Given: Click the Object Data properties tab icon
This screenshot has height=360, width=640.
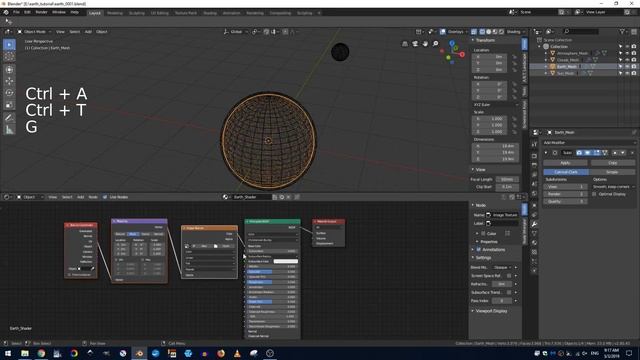Looking at the screenshot, I should pyautogui.click(x=534, y=233).
